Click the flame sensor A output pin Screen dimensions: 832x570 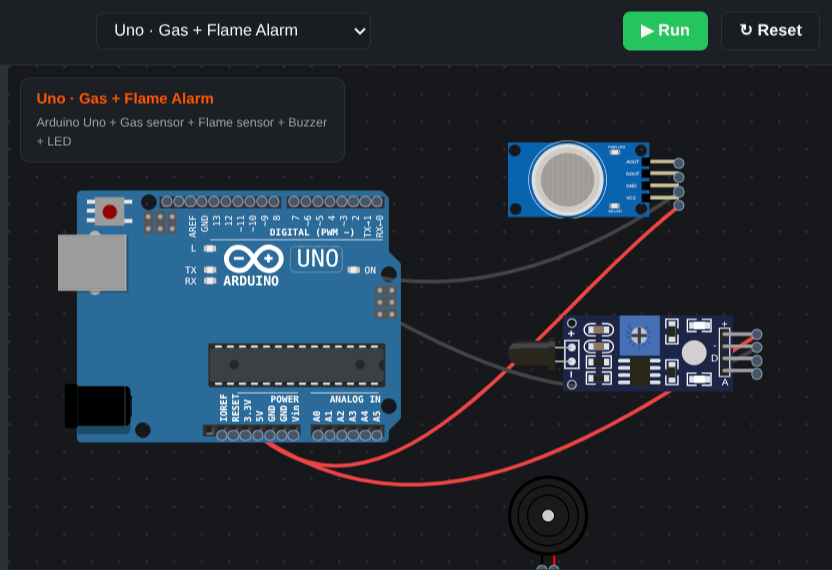[757, 374]
